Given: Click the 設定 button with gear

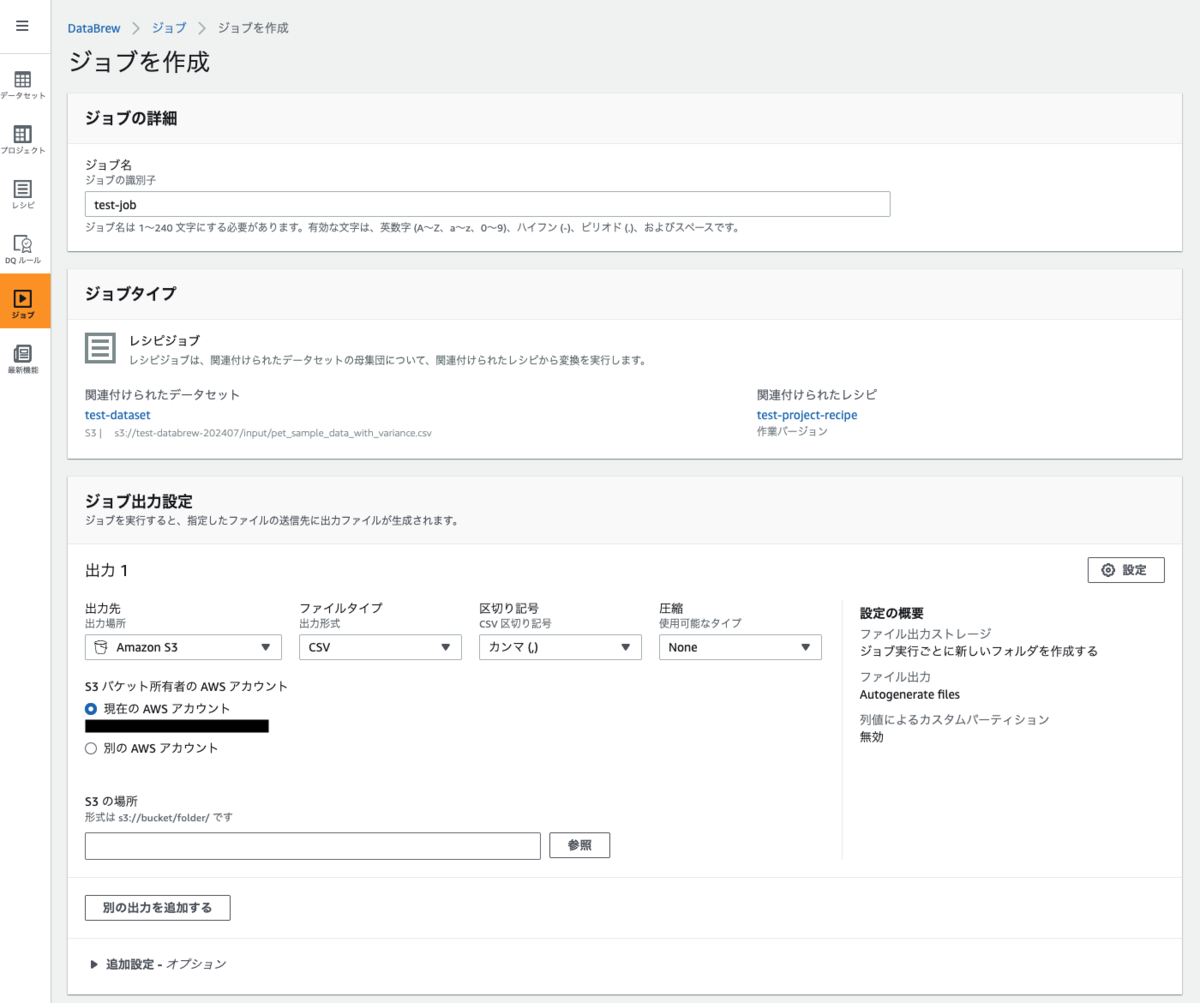Looking at the screenshot, I should click(1126, 570).
